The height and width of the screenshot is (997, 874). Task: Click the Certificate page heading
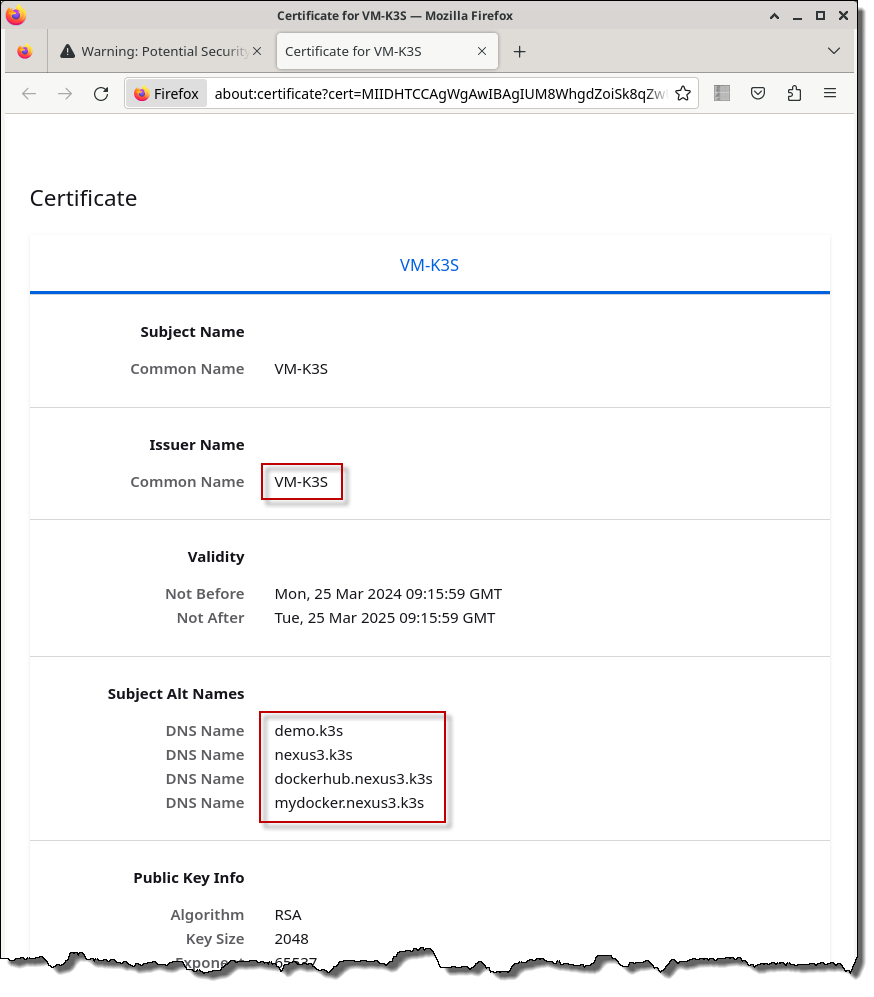83,198
